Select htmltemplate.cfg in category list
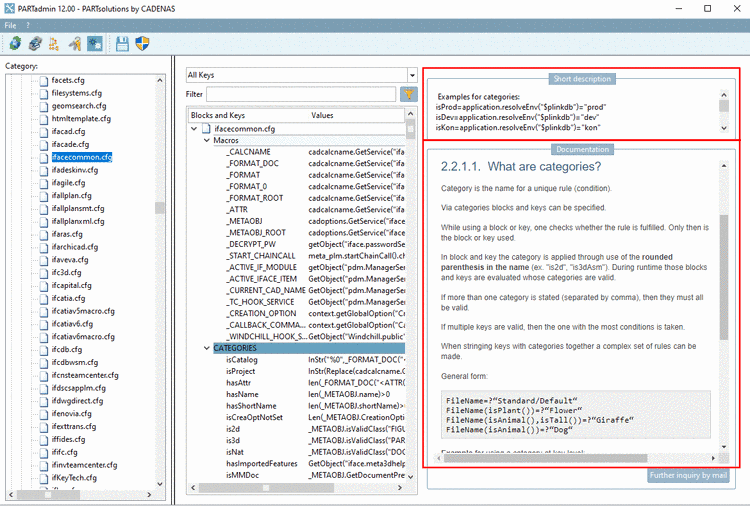This screenshot has height=506, width=750. [81, 119]
